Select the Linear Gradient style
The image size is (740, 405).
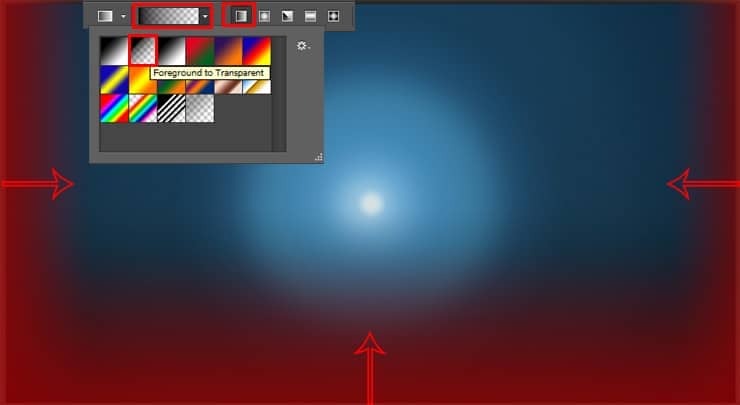coord(241,16)
